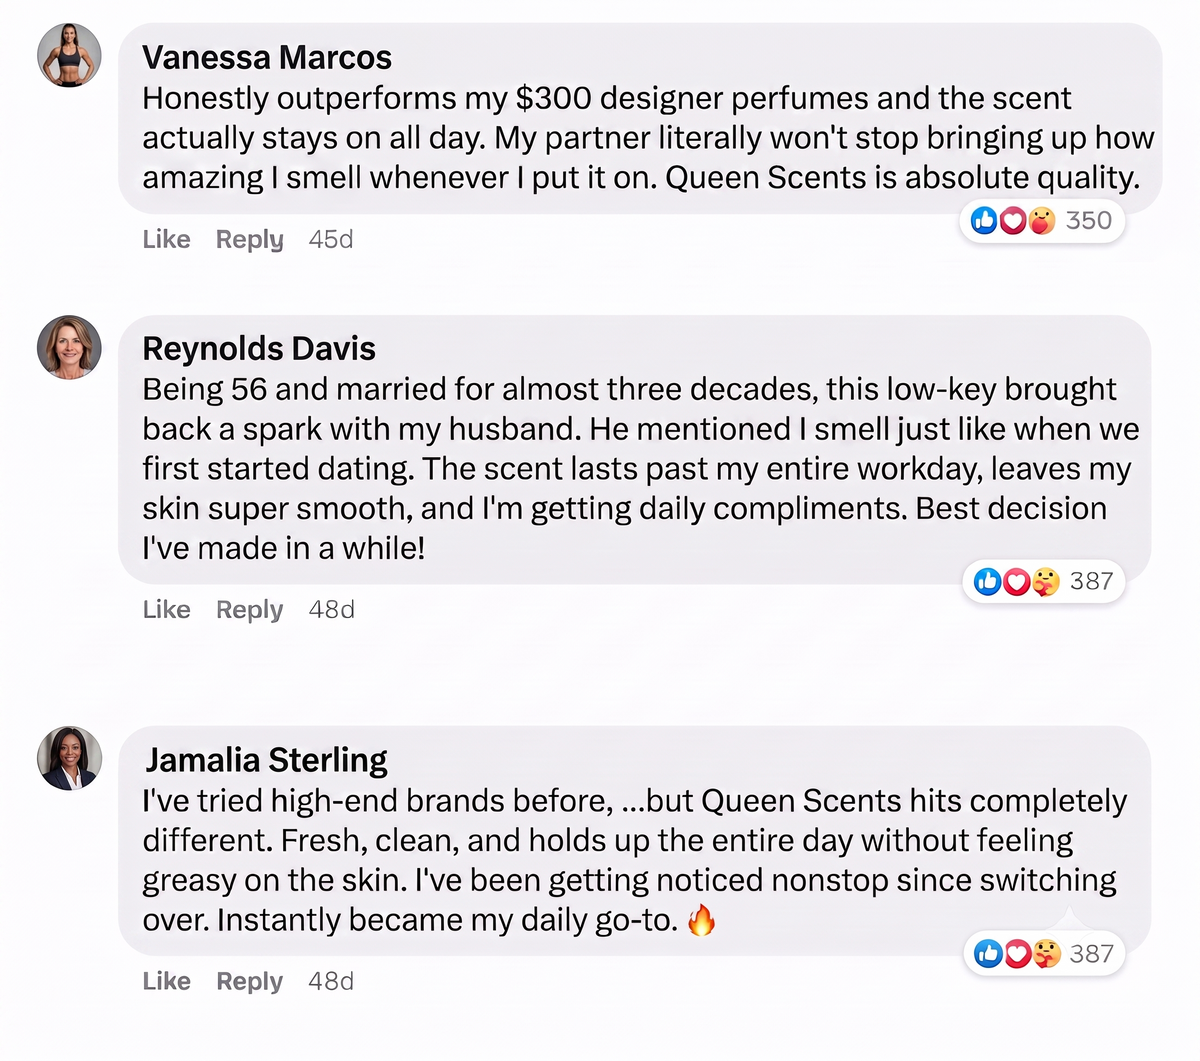Screen dimensions: 1200x1061
Task: Click the care emoji reaction on Jamalia's comment
Action: (x=1046, y=954)
